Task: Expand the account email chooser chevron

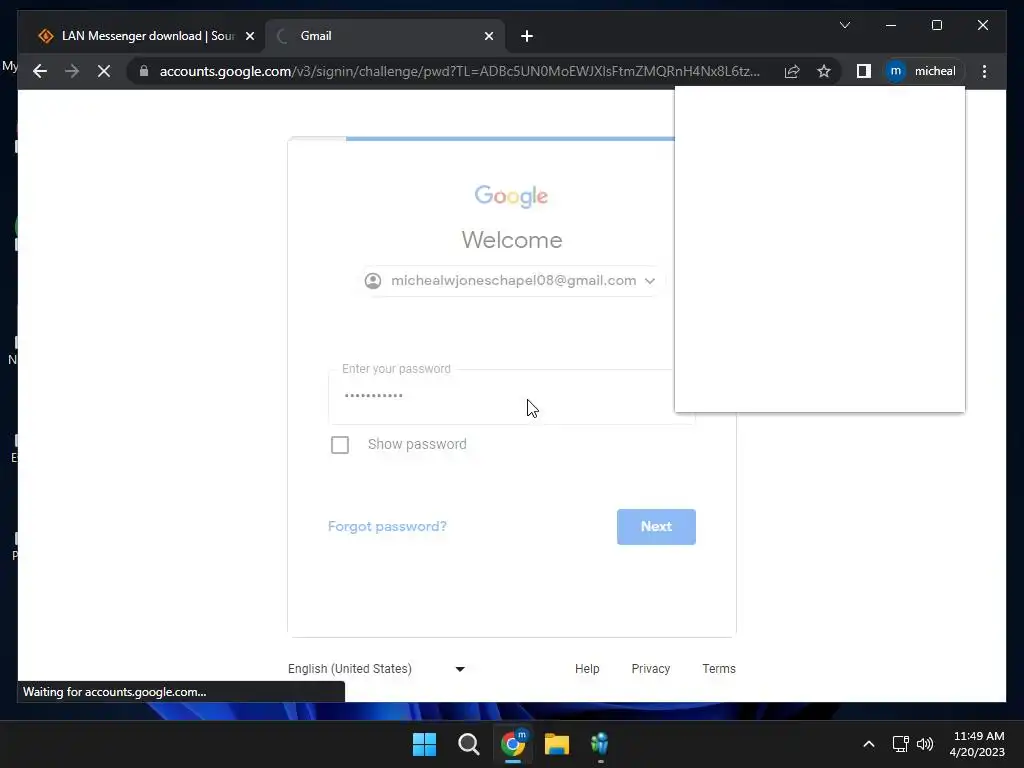Action: (650, 281)
